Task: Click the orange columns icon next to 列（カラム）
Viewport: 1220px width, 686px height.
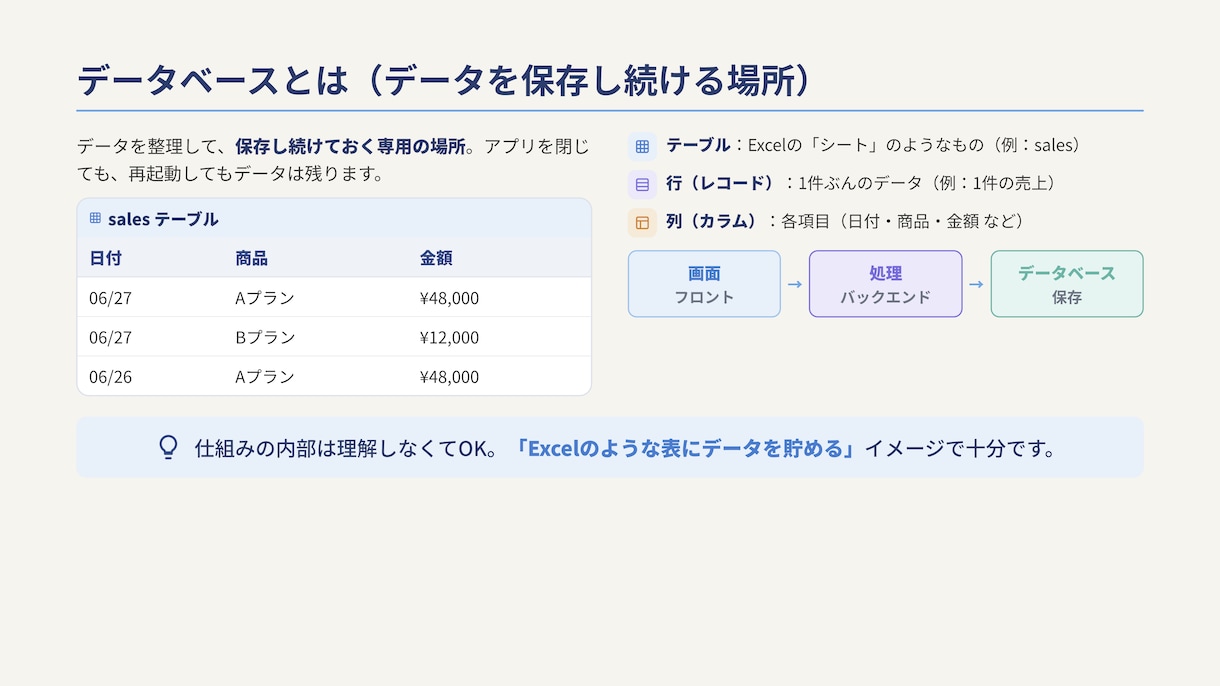Action: tap(642, 222)
